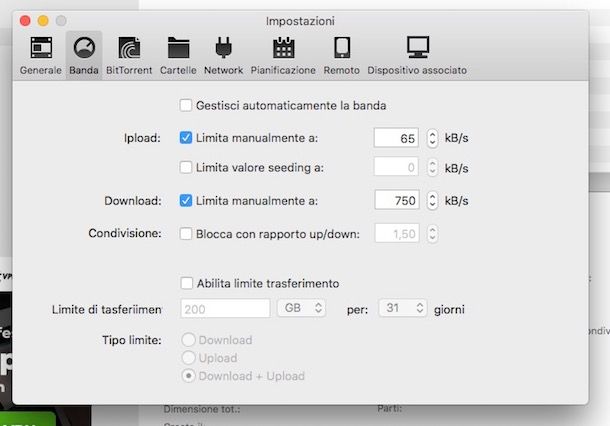Open the Dispositivo associato monitor icon
The image size is (610, 426).
click(418, 47)
